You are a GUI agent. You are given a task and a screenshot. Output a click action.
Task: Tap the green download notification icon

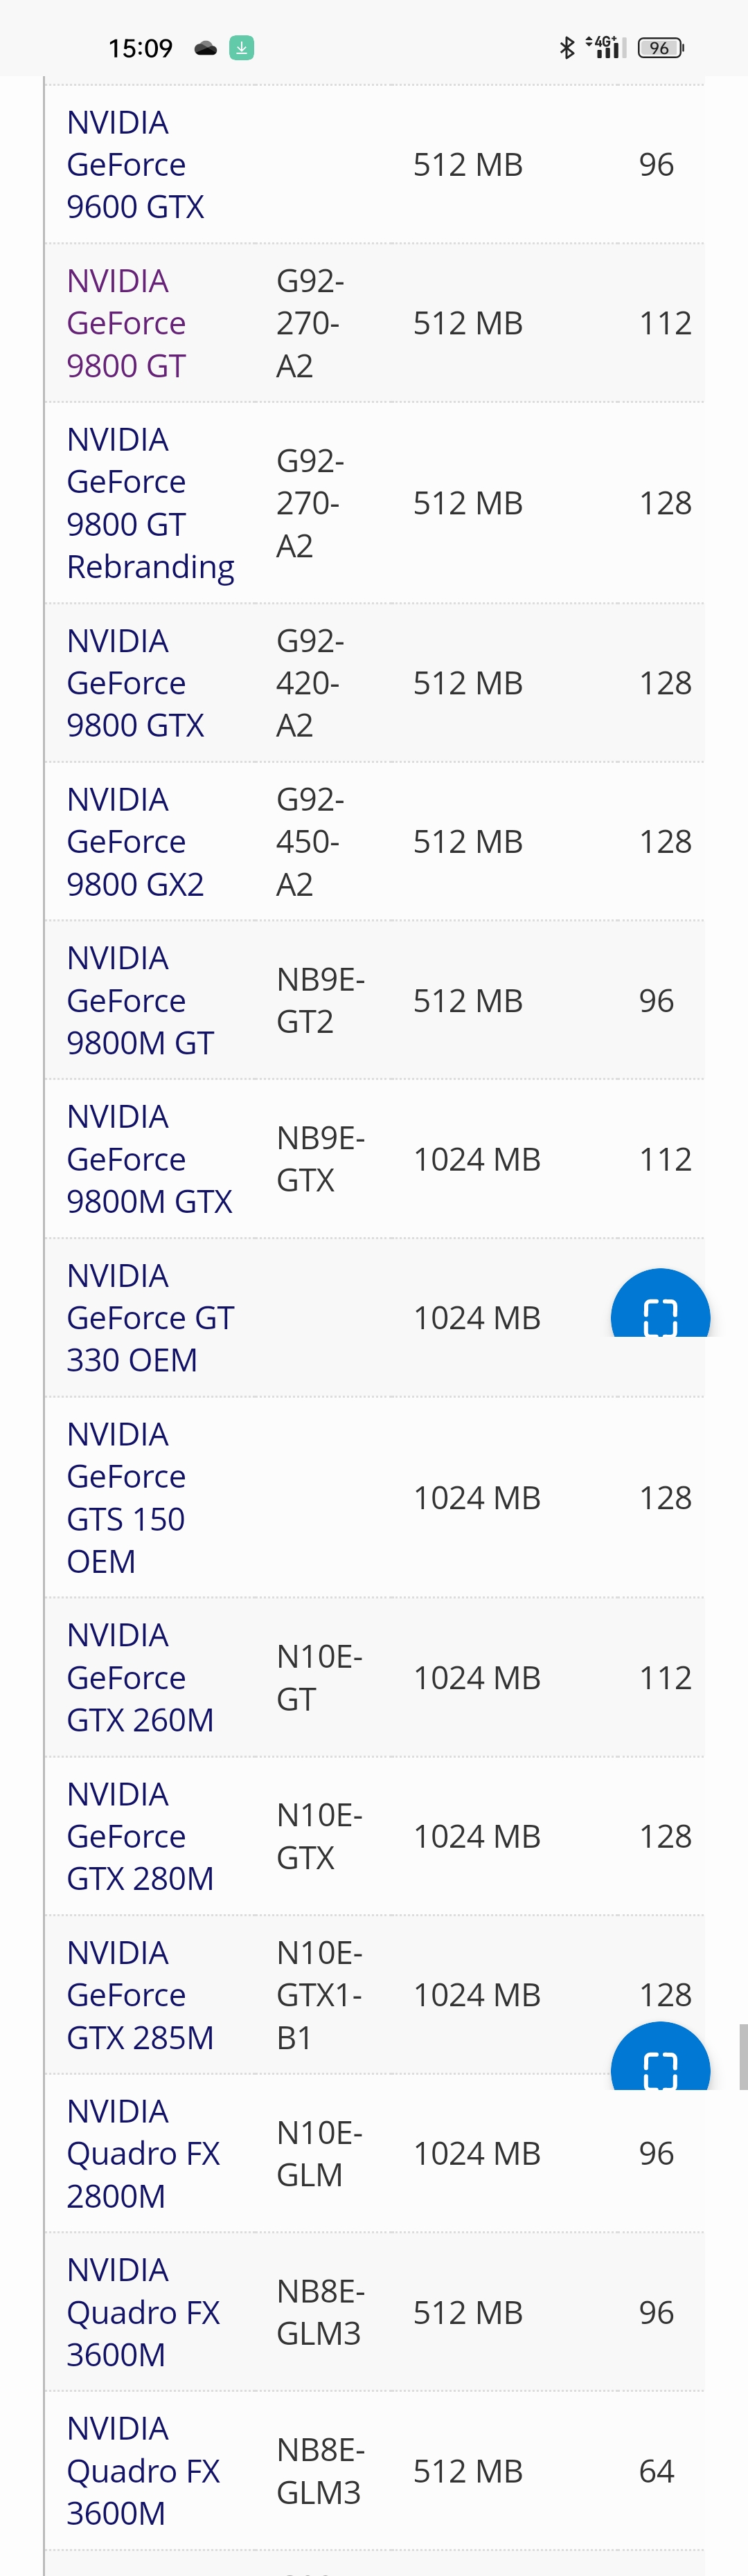(241, 47)
